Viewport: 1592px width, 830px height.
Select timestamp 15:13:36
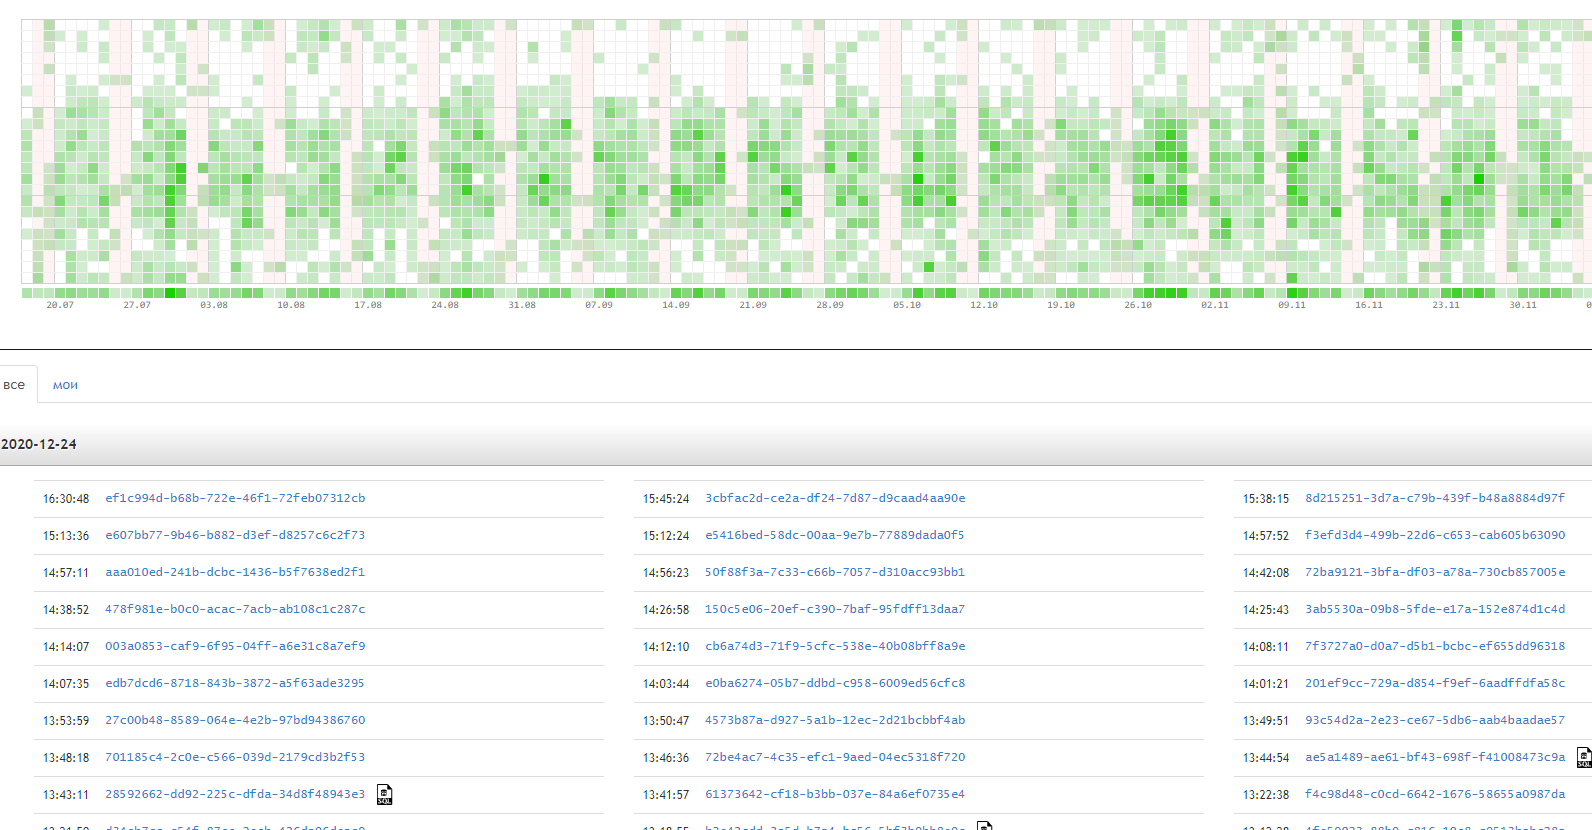coord(66,536)
